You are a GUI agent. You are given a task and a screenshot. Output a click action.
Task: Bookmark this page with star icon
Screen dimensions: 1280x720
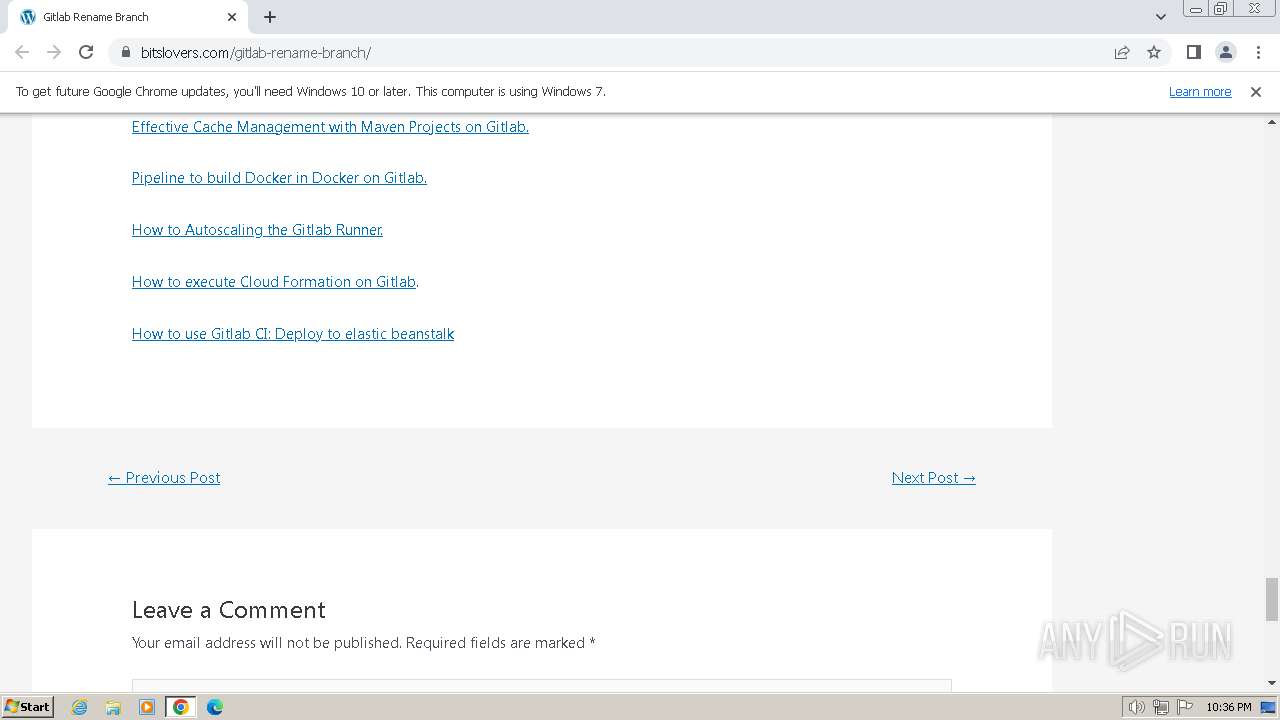click(x=1154, y=52)
